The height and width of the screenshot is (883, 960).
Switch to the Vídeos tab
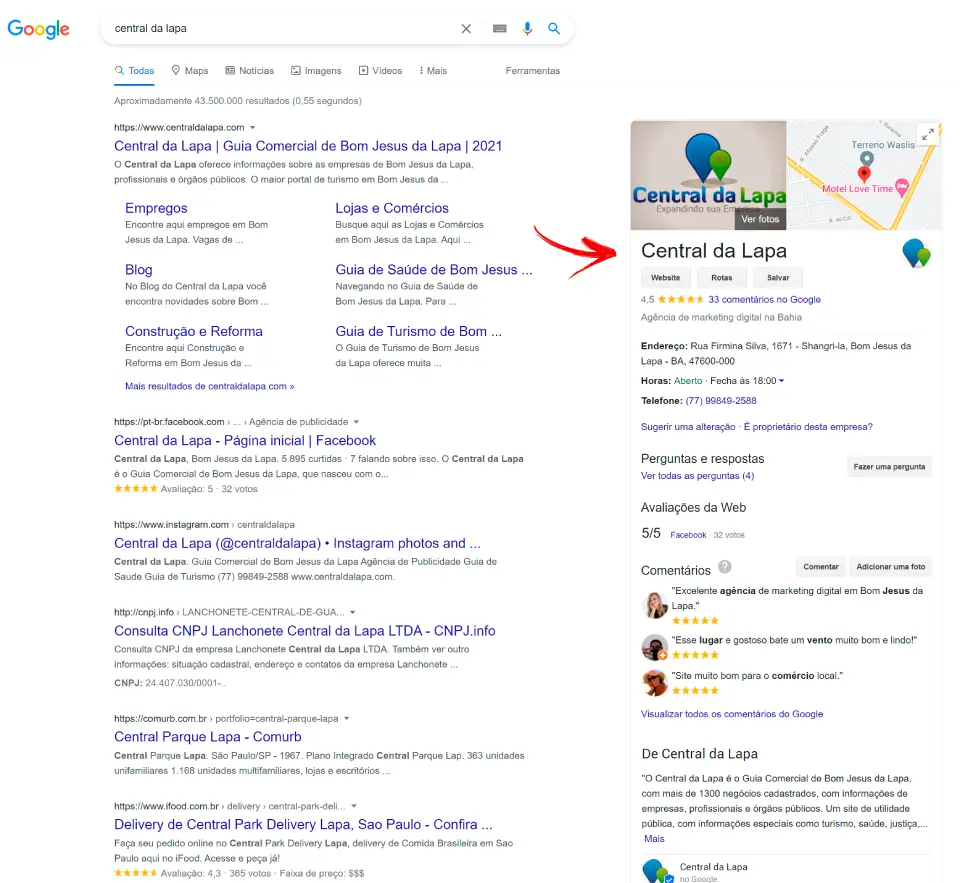pos(380,71)
